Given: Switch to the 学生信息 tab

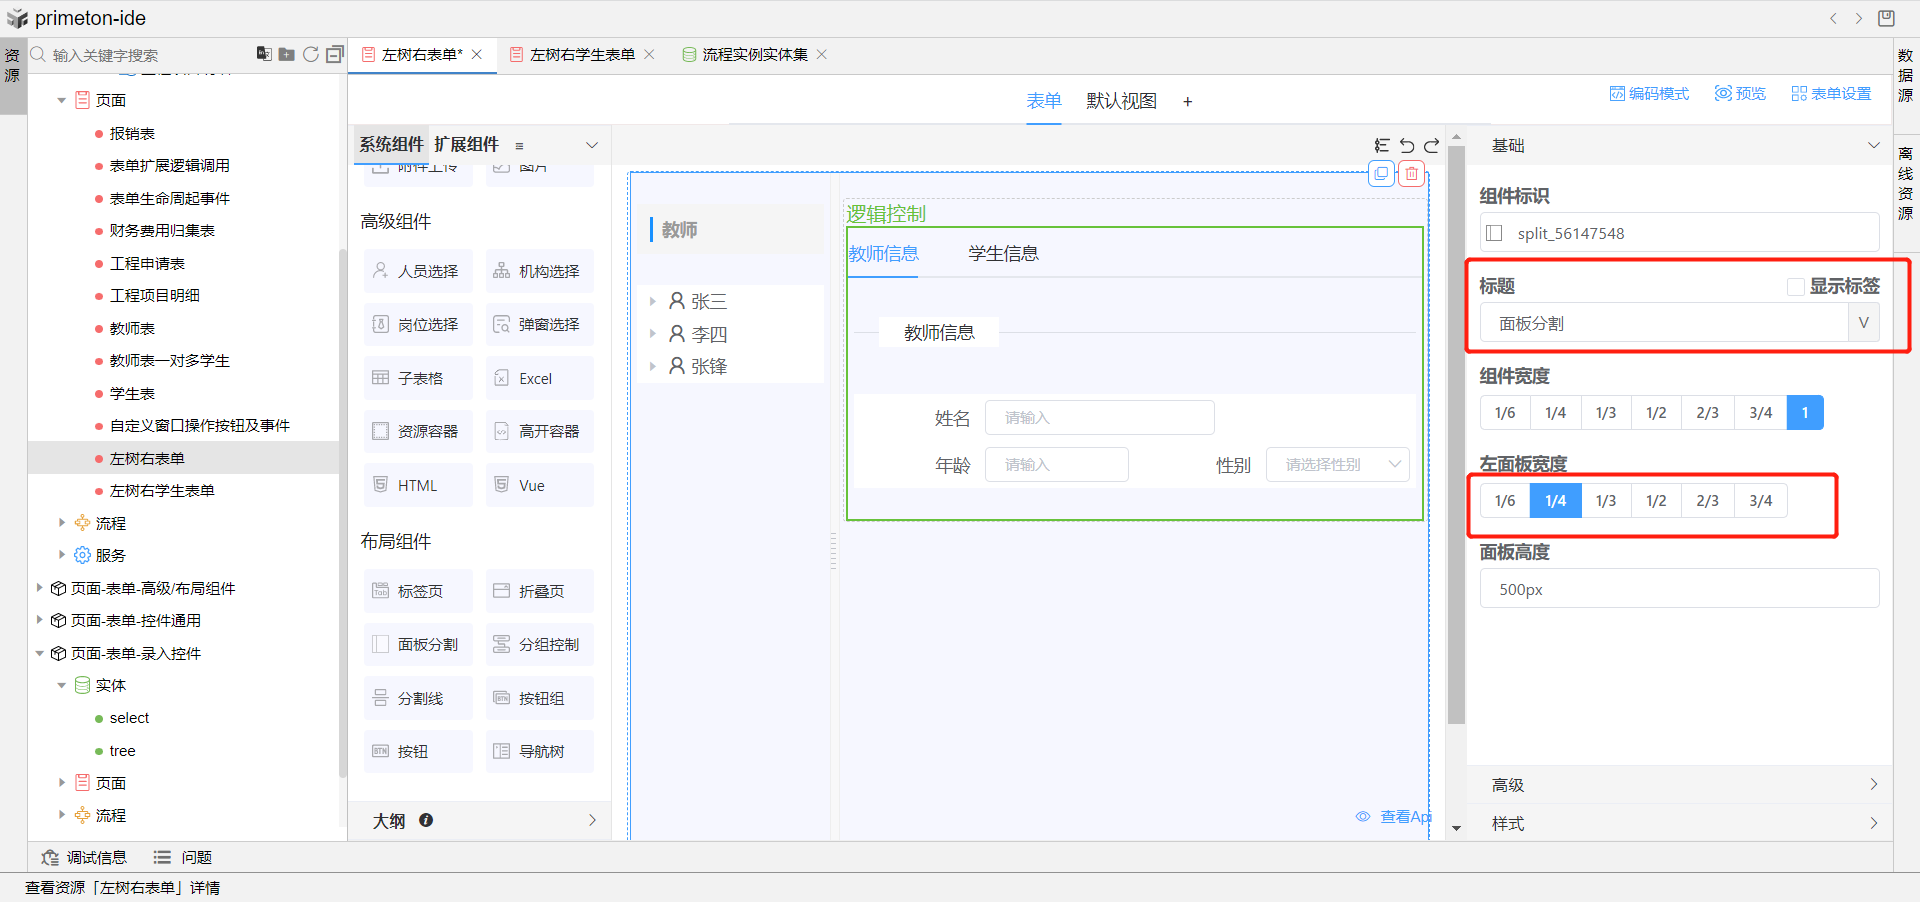Looking at the screenshot, I should (1003, 254).
